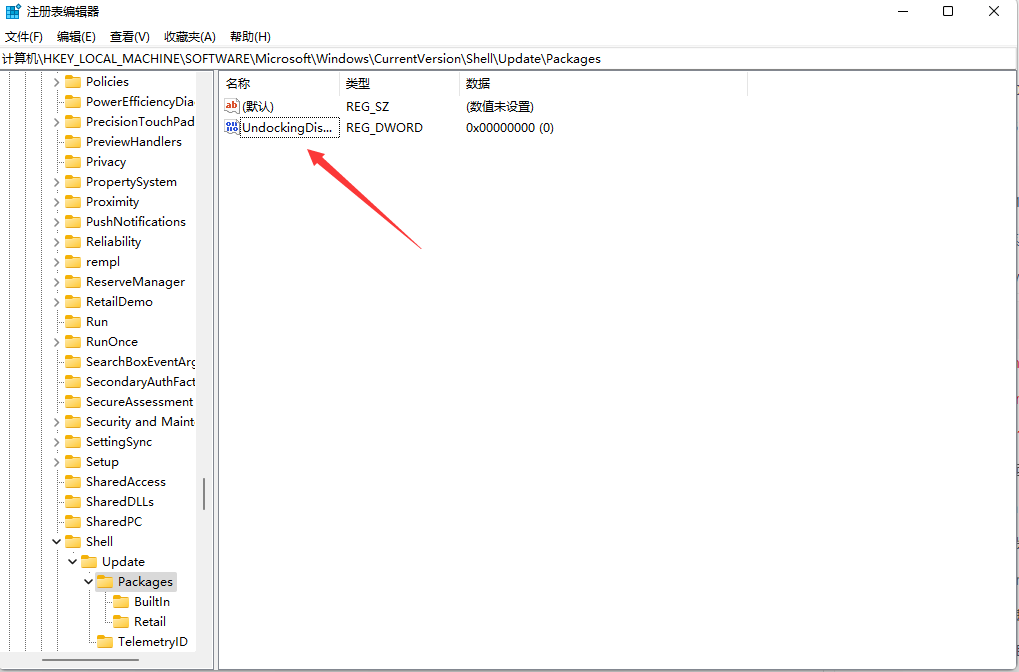Click the left tree panel scrollbar

206,490
